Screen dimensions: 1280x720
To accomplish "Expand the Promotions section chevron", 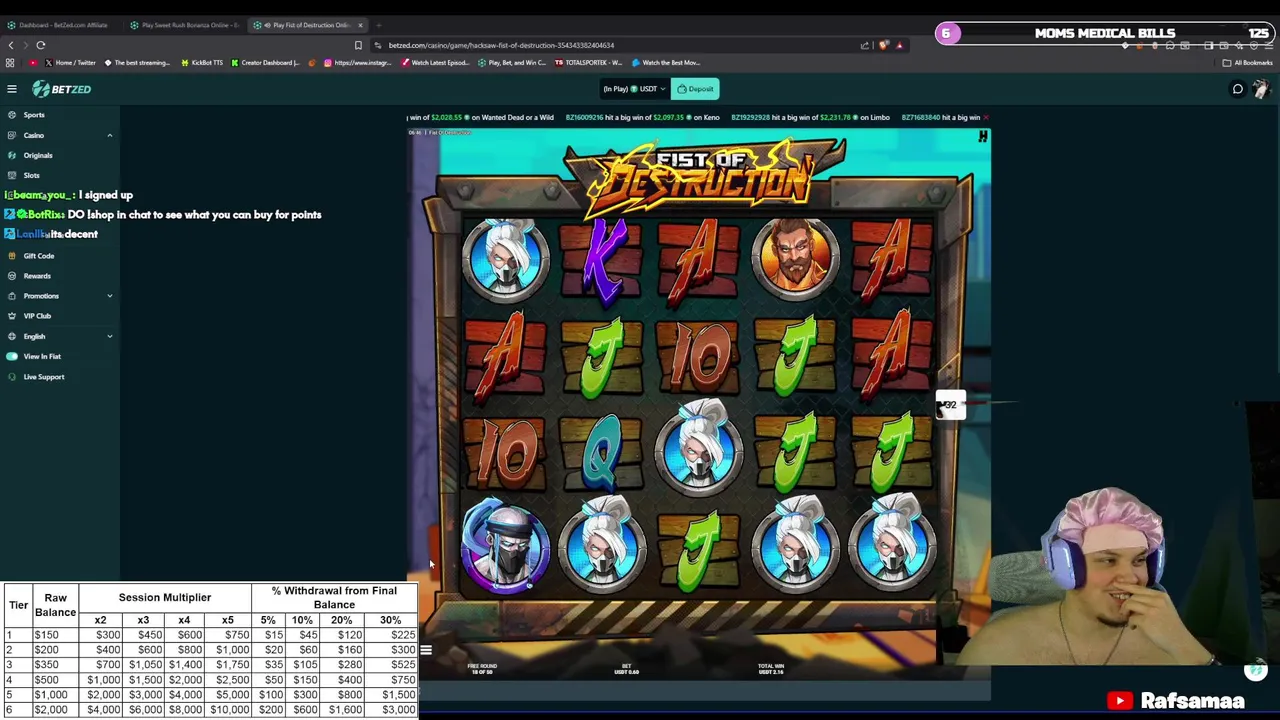I will coord(110,296).
